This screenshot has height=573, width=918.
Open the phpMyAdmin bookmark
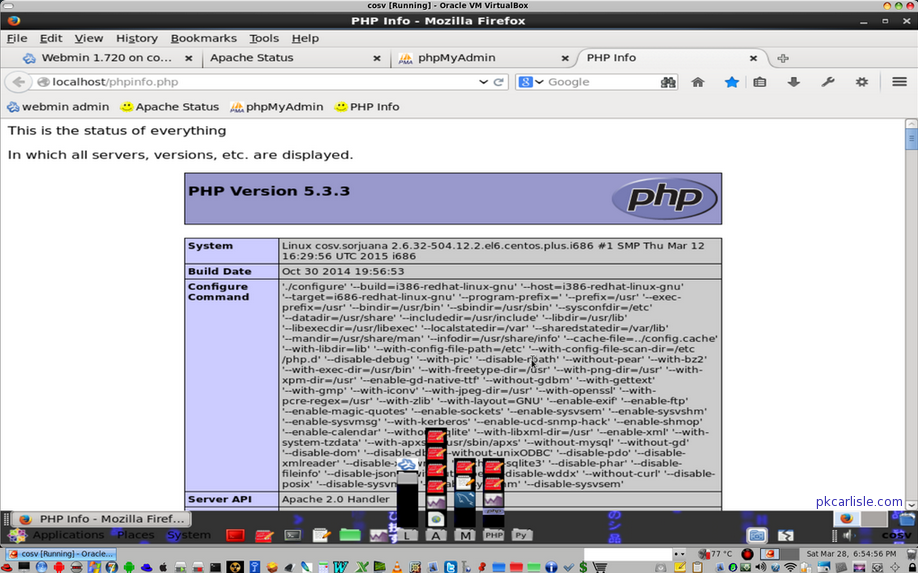pos(276,107)
